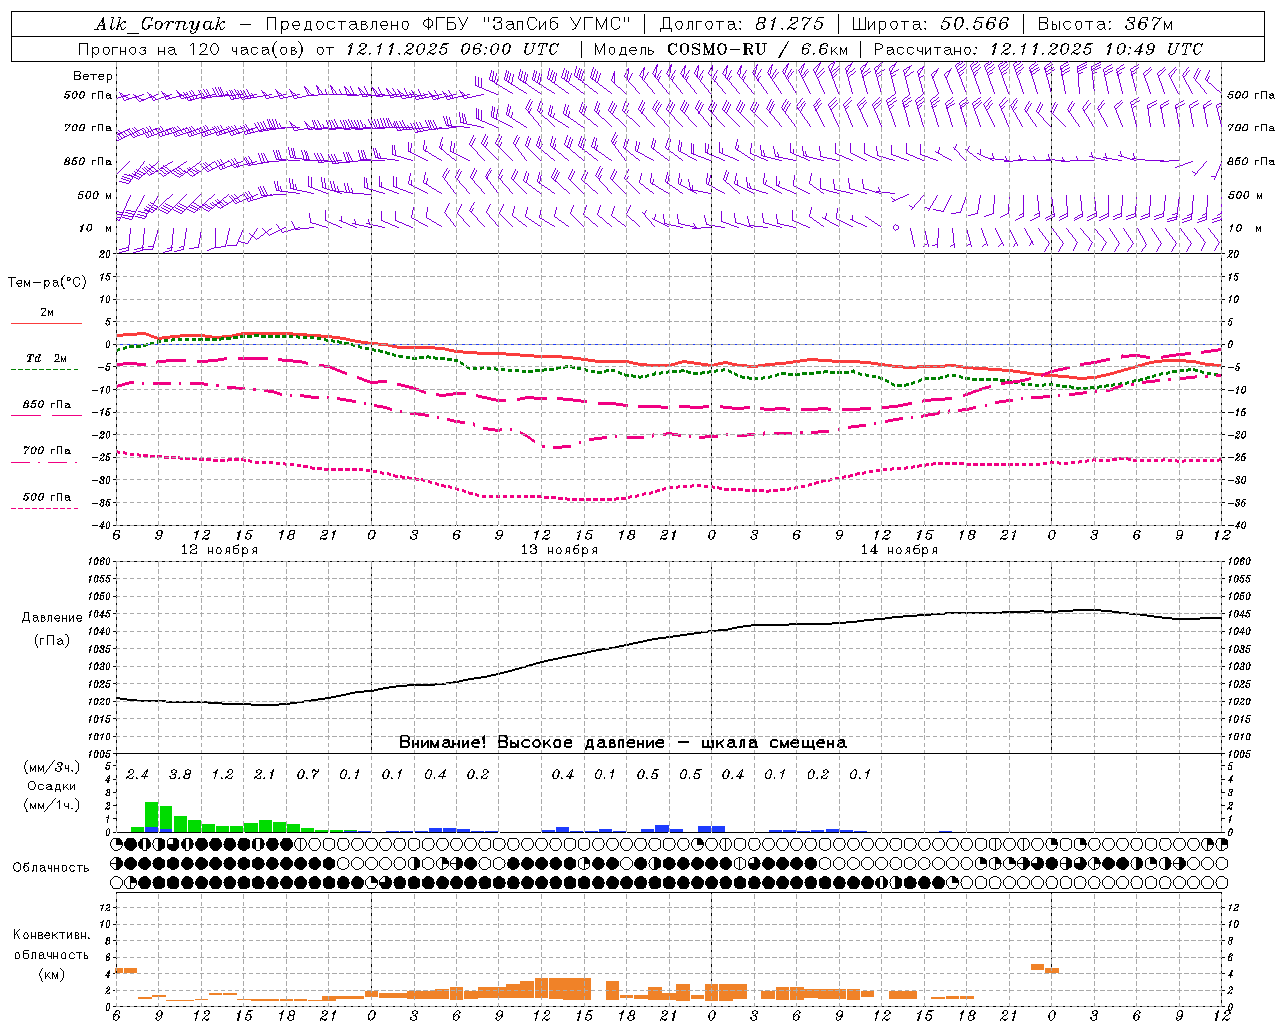Select the Td 2м dew point legend entry
Screen dimensions: 1280x1024
[47, 358]
